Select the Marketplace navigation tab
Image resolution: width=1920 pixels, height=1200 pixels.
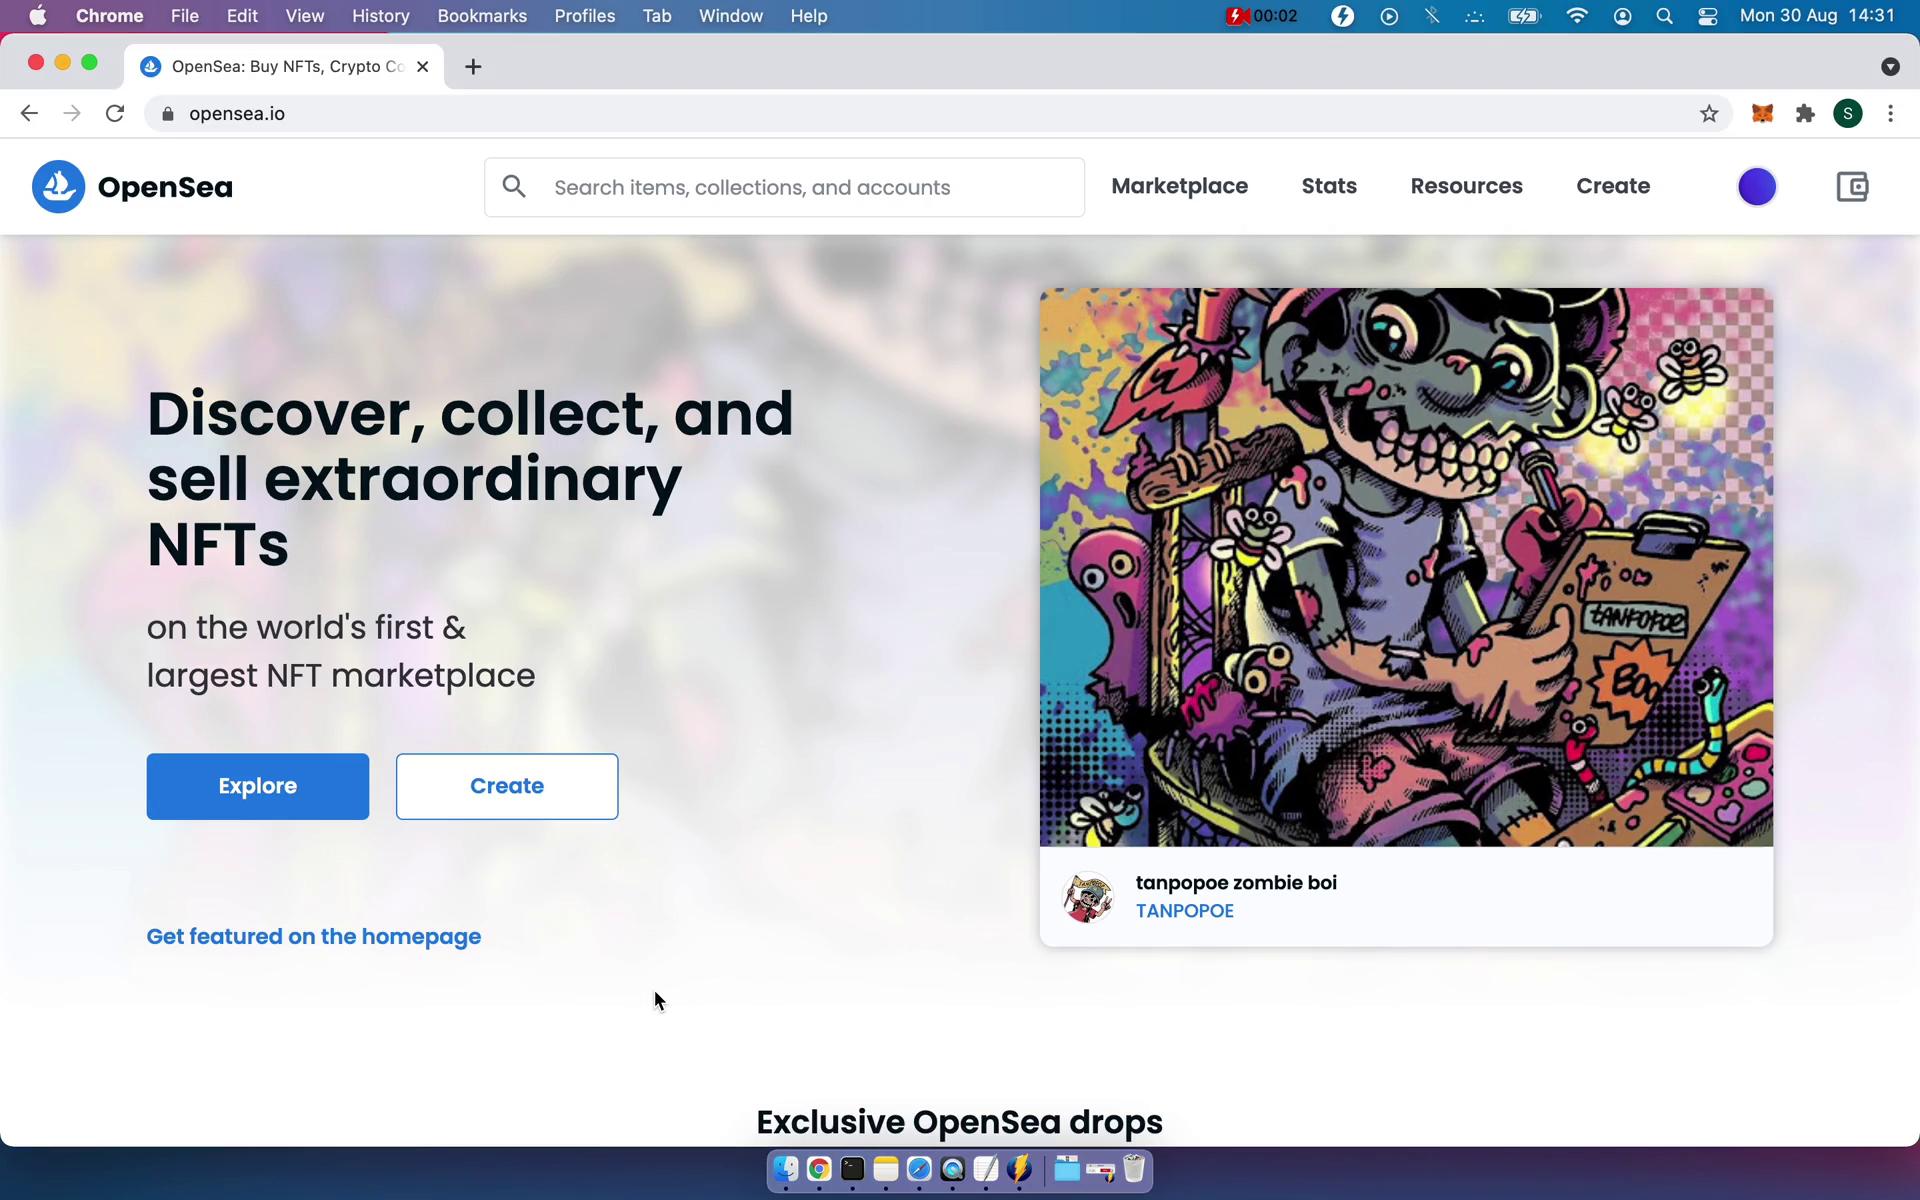point(1179,185)
